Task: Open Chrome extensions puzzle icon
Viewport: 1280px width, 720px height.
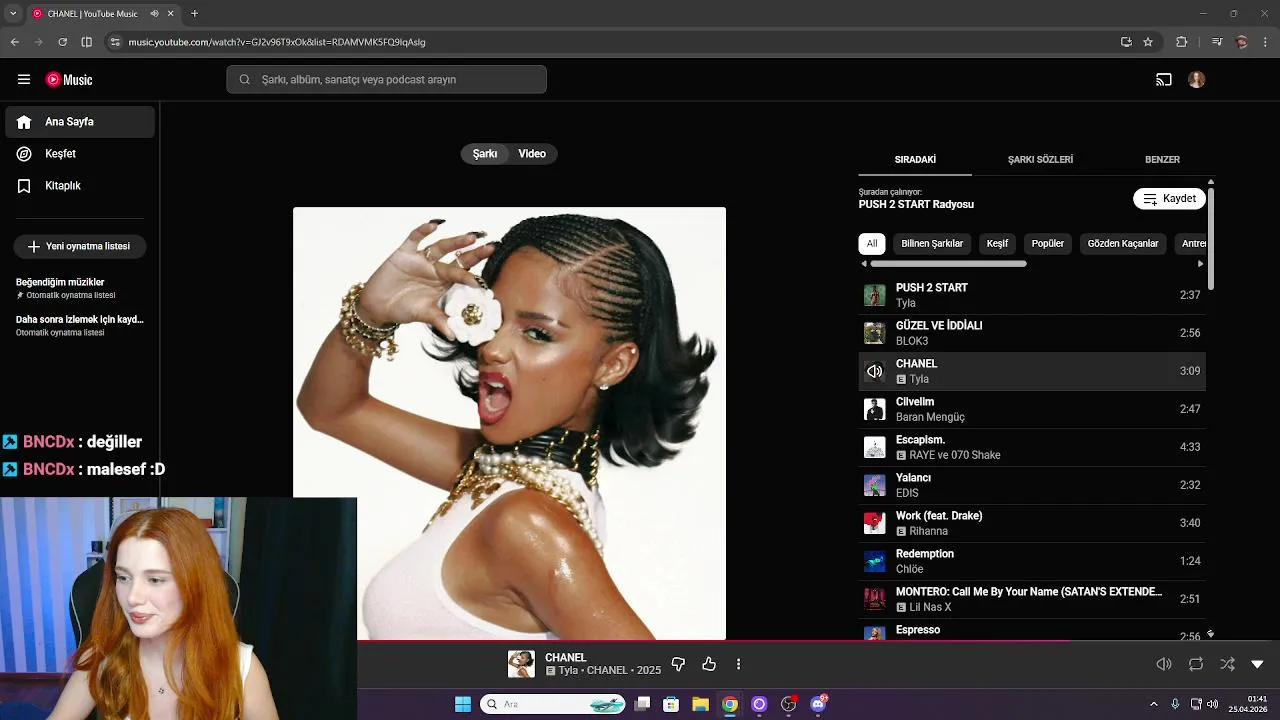Action: pos(1182,42)
